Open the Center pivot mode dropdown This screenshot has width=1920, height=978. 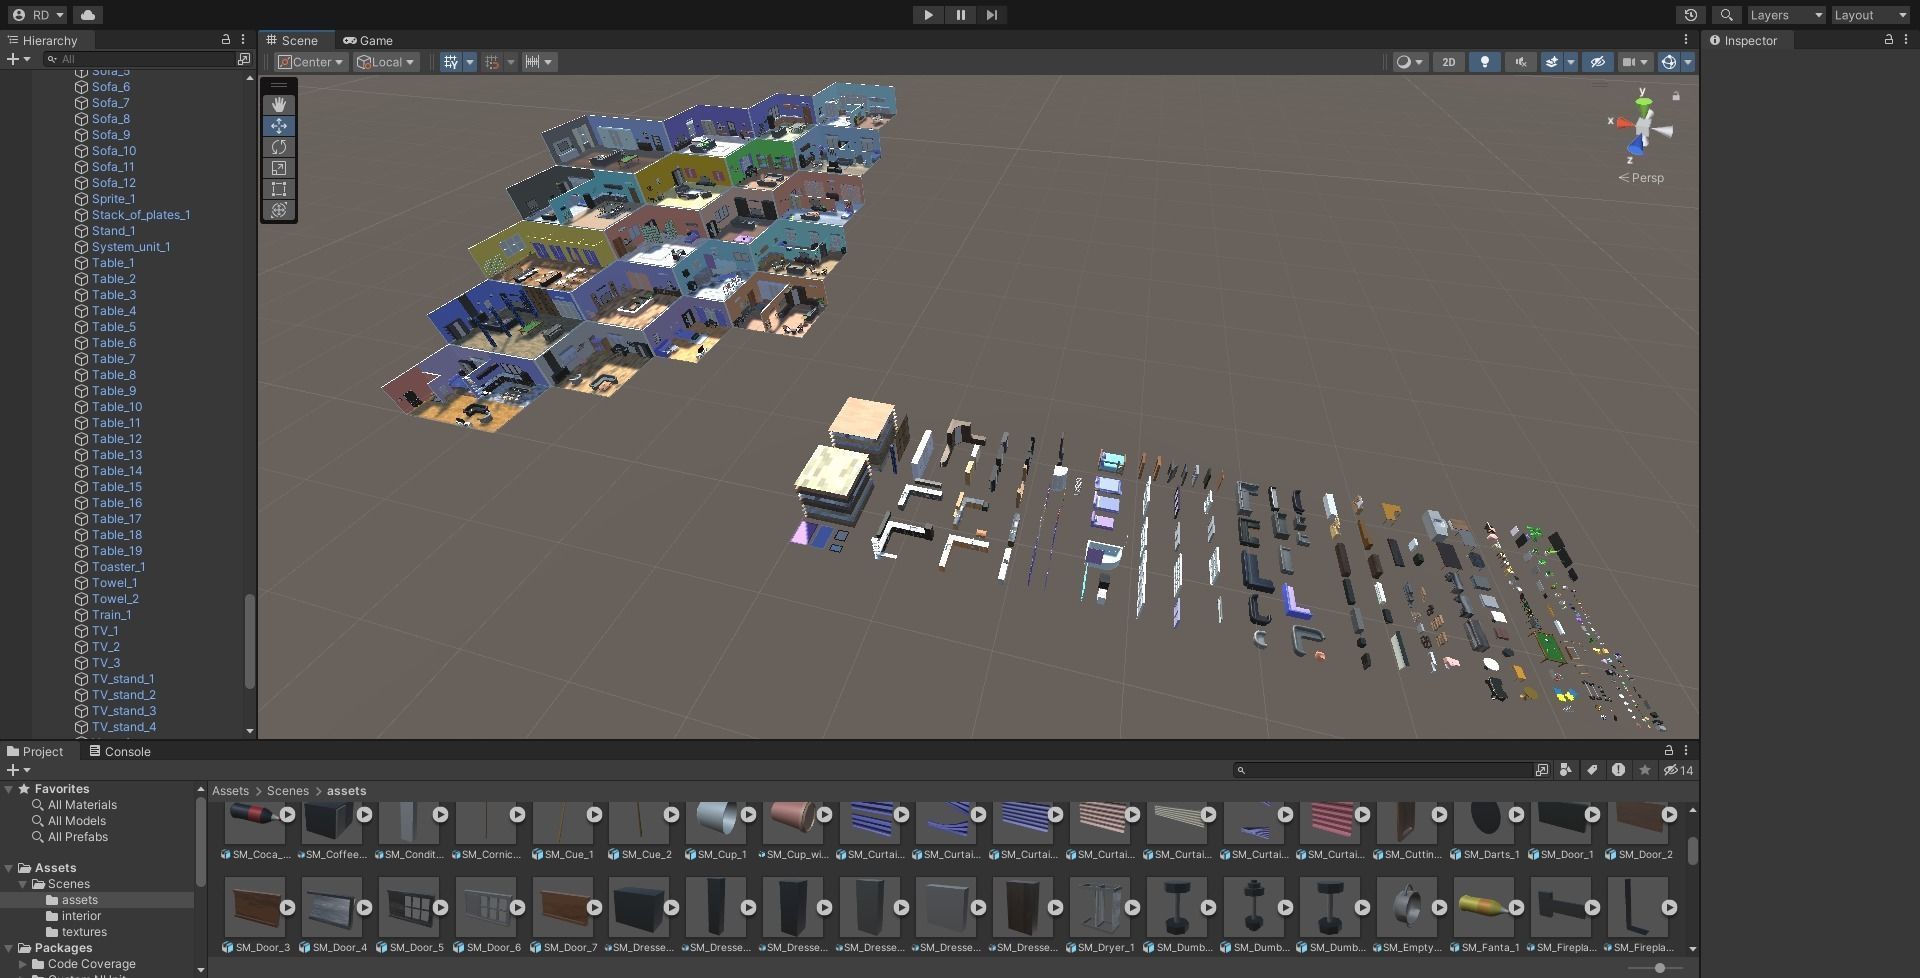(311, 62)
